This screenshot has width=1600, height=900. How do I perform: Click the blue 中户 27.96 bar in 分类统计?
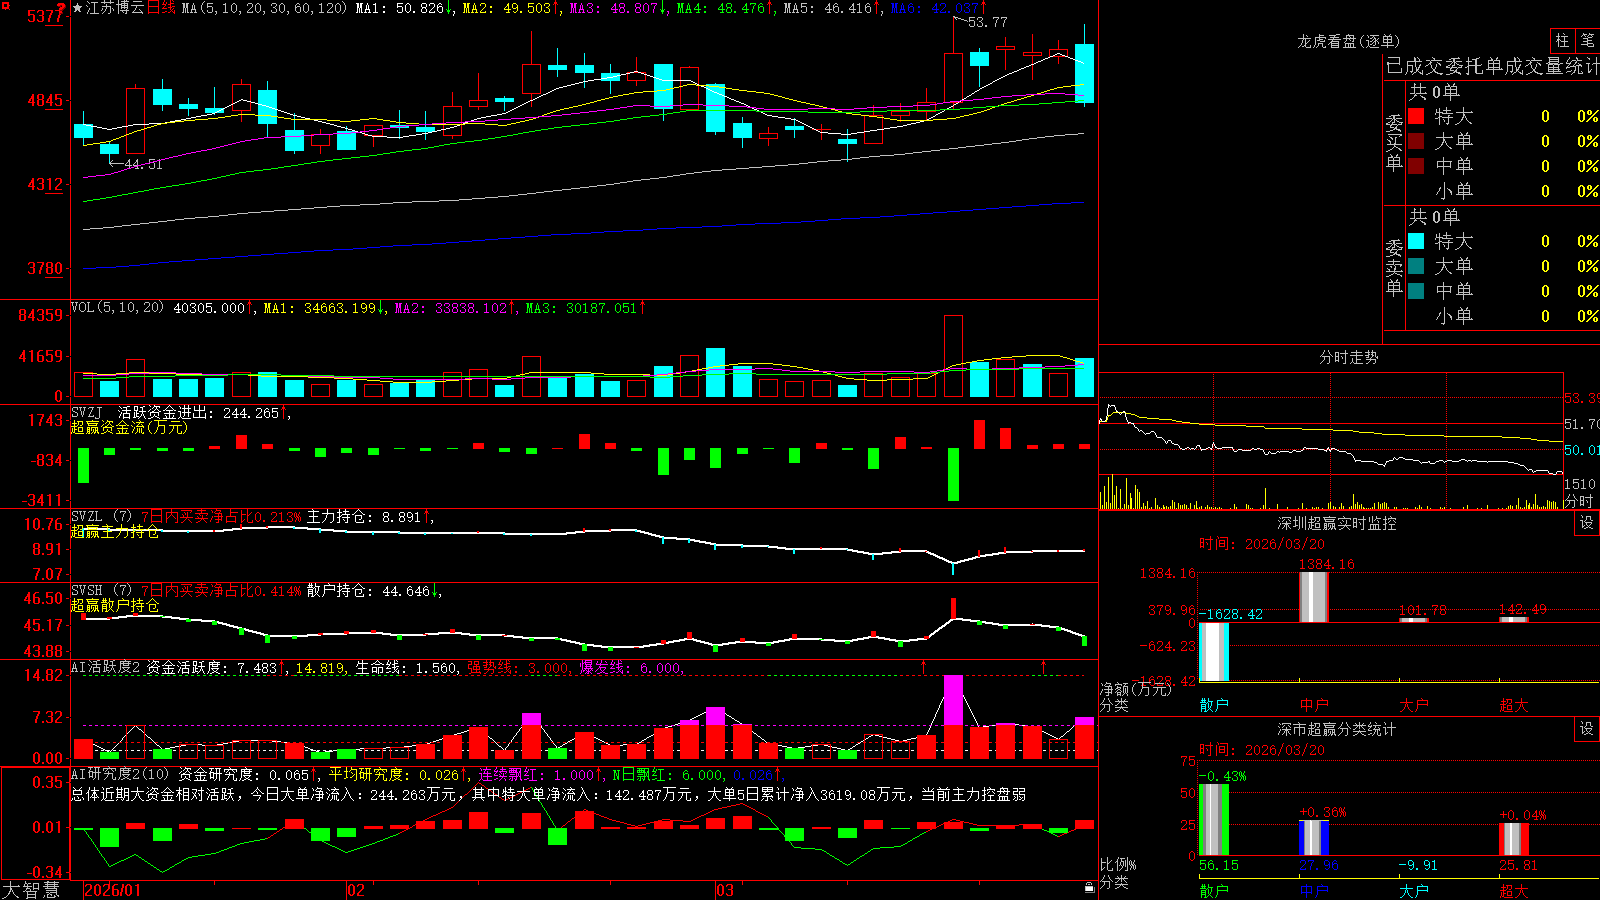(1314, 838)
